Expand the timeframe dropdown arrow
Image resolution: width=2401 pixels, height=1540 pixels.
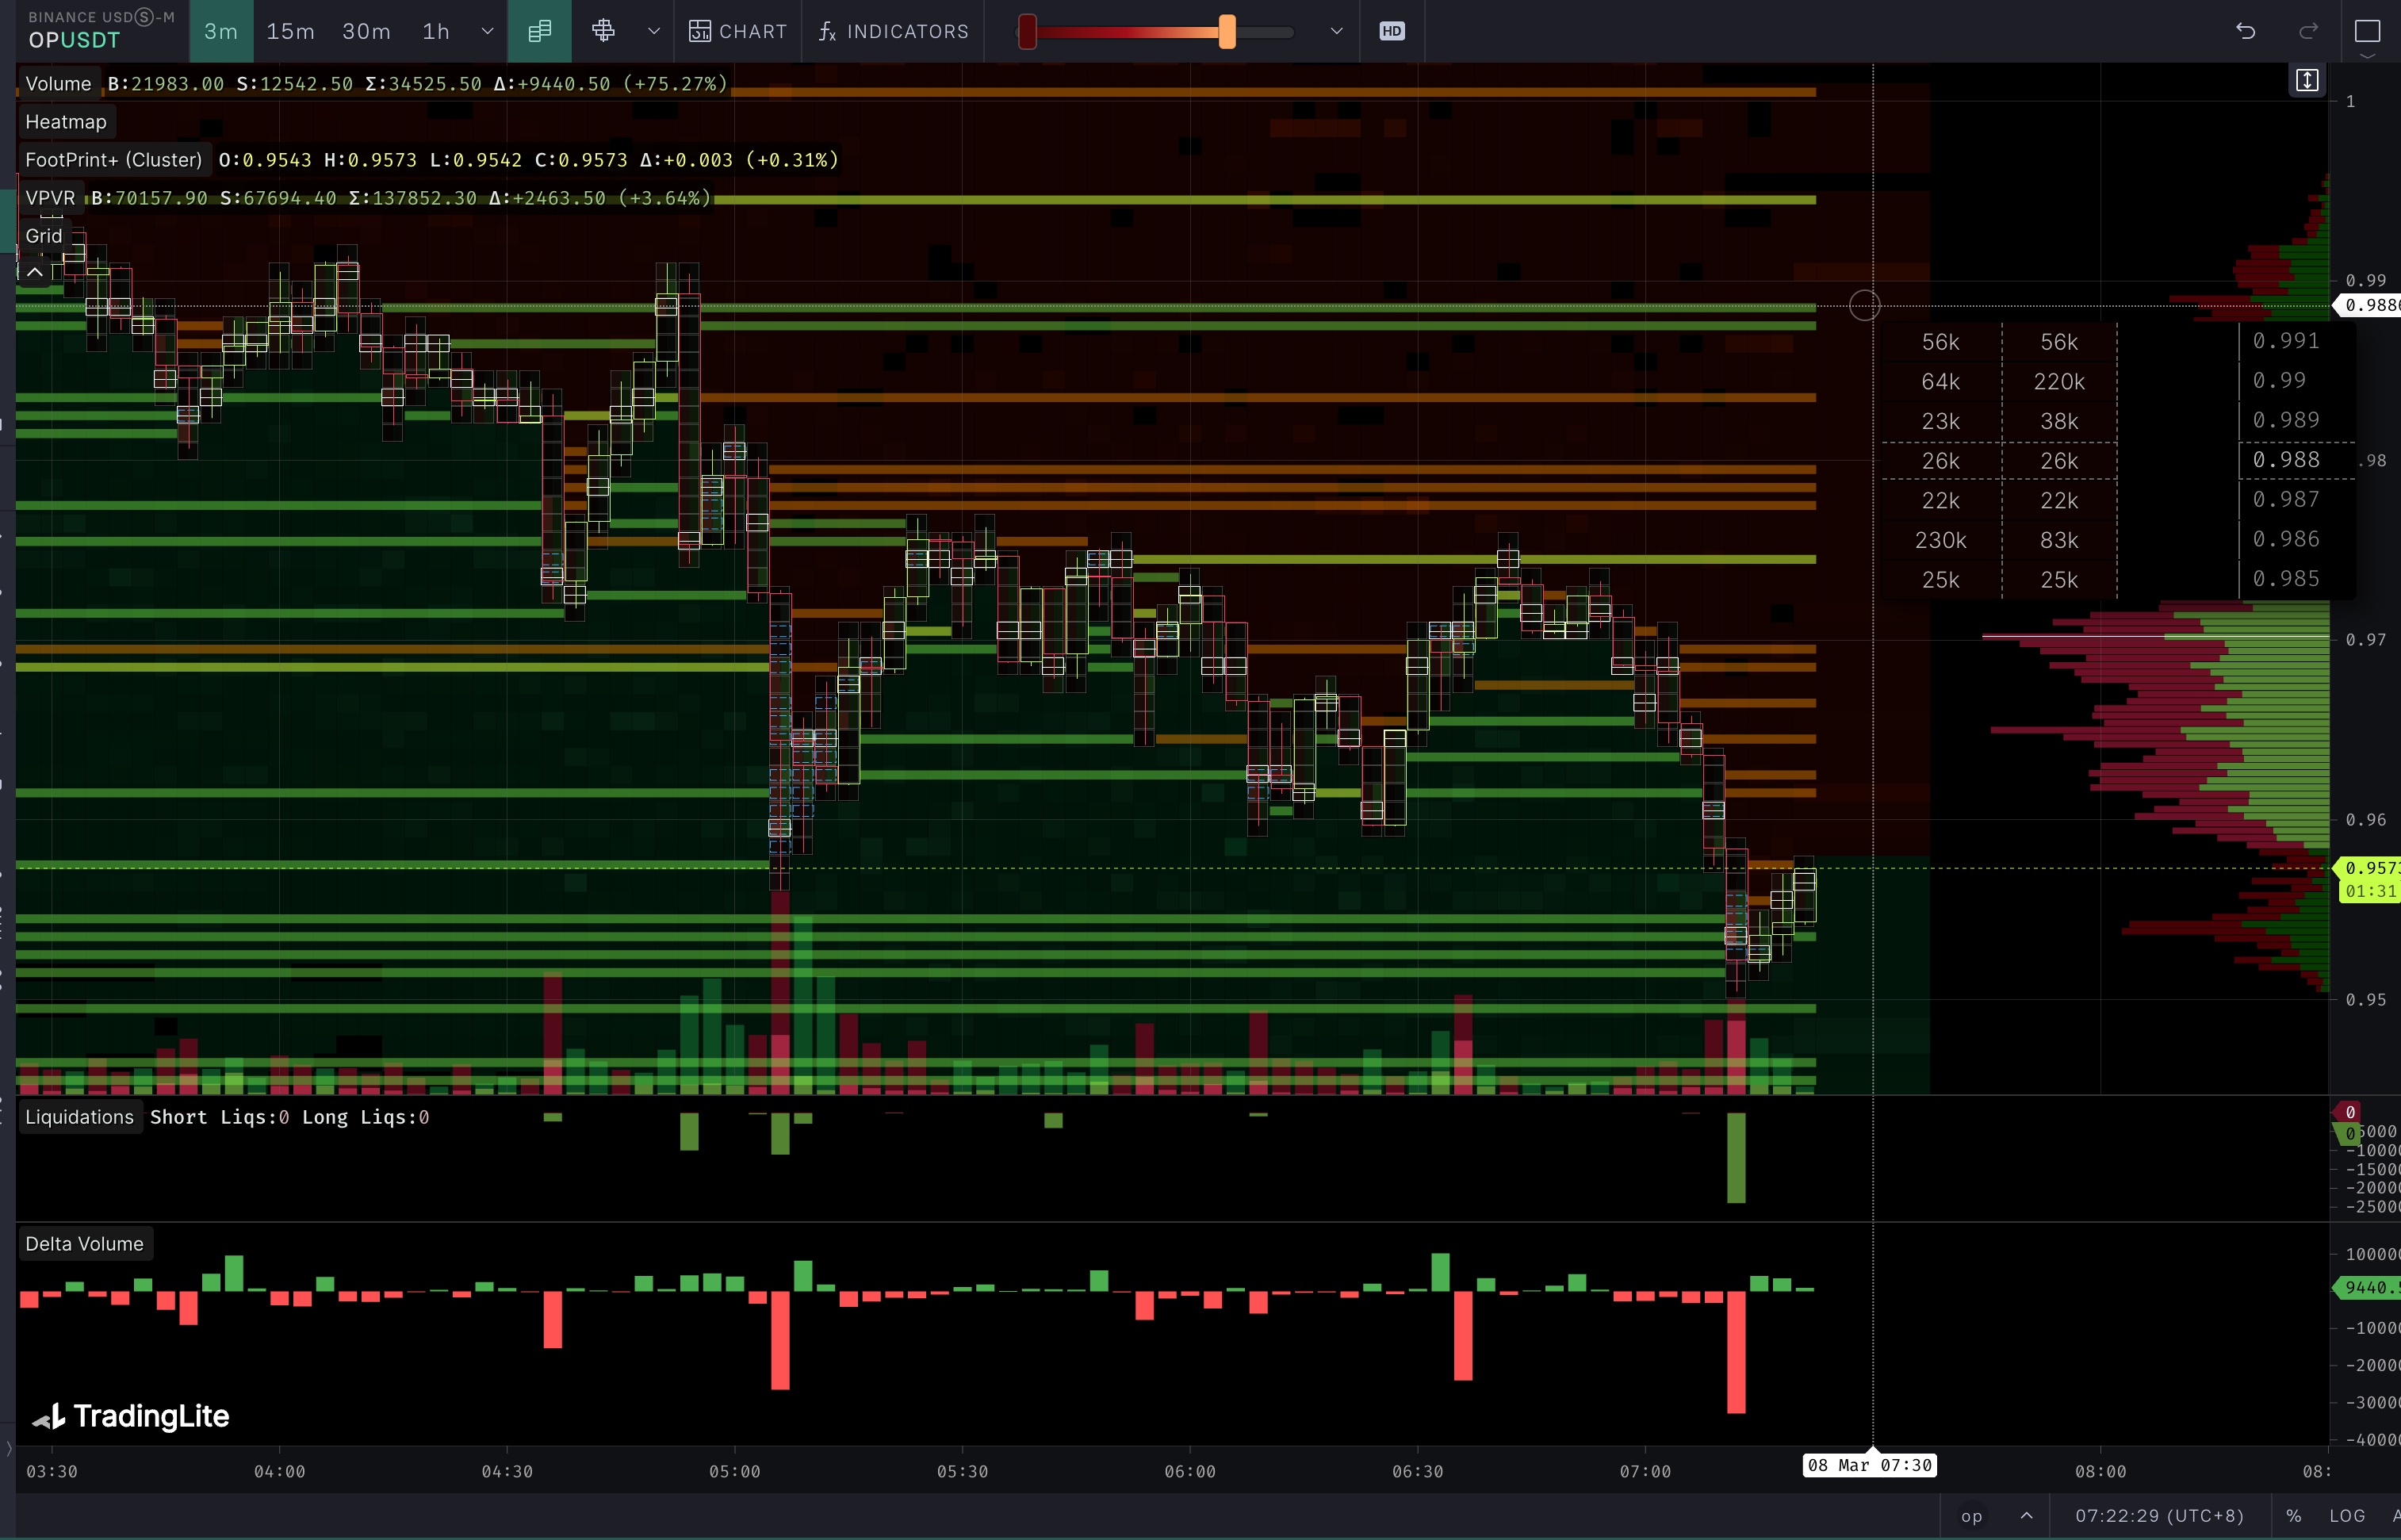[487, 31]
